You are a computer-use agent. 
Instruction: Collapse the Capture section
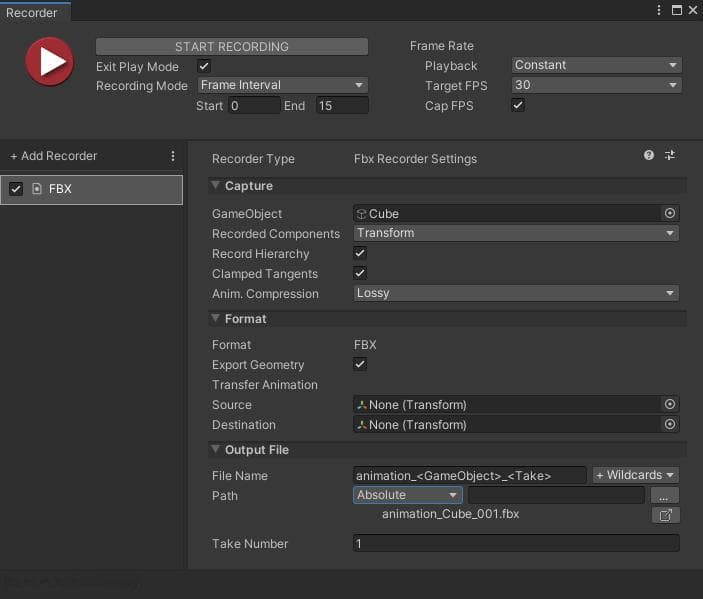[215, 185]
